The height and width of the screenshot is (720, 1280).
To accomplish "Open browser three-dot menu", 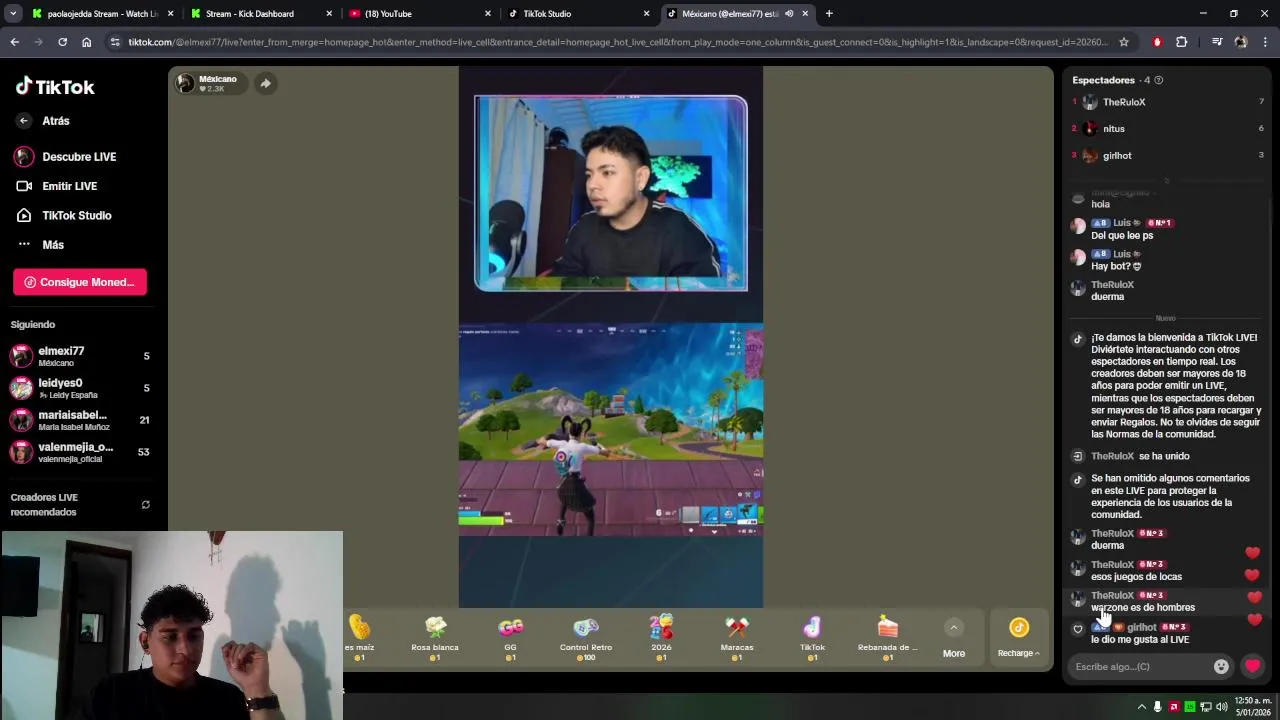I will (1265, 42).
